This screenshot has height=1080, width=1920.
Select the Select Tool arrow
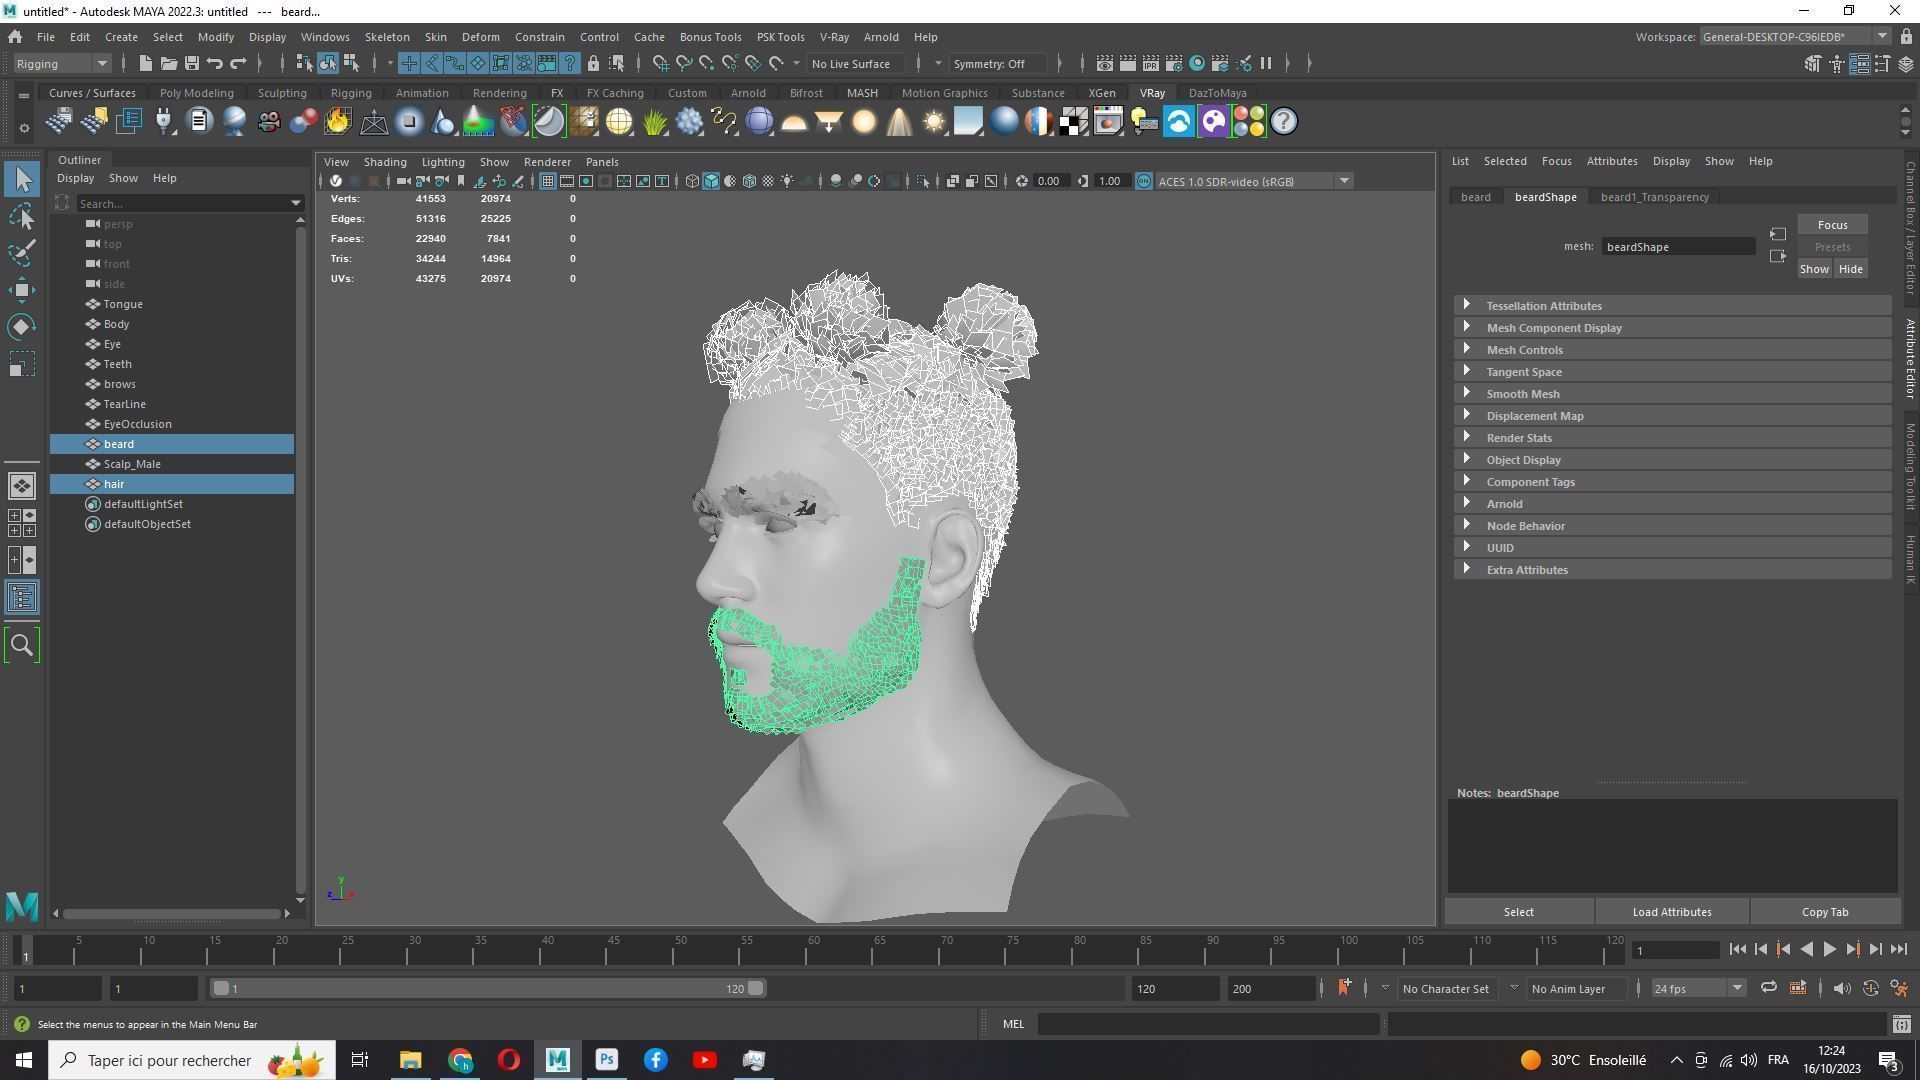pos(22,180)
